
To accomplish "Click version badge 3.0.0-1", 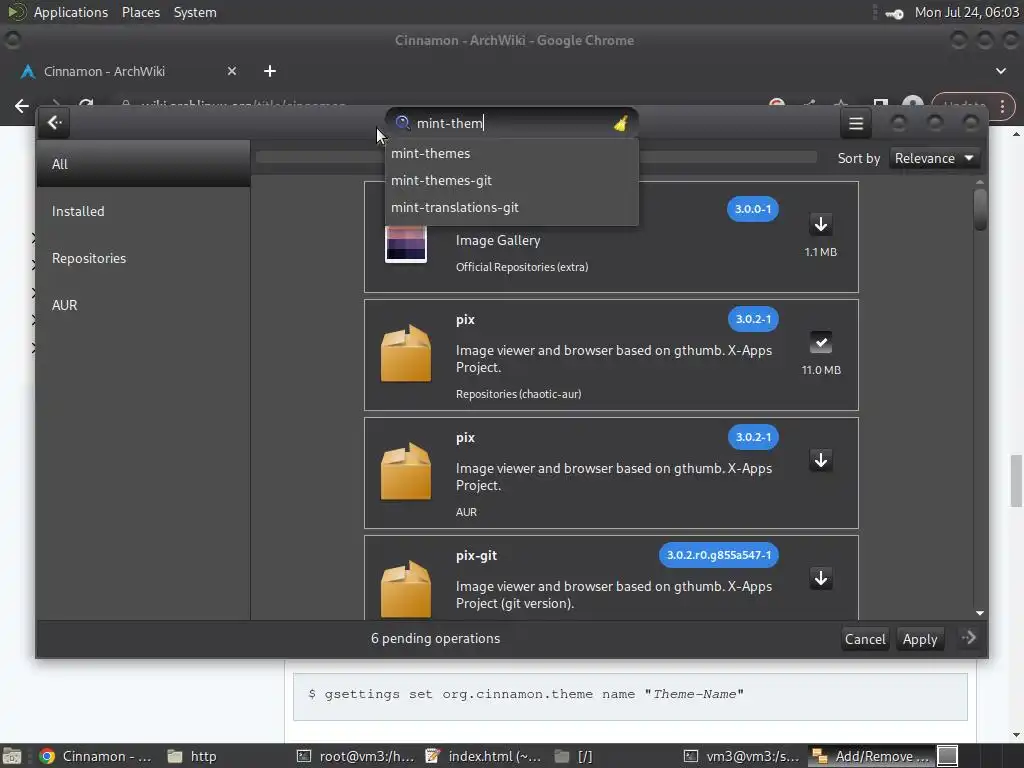I will [x=752, y=209].
